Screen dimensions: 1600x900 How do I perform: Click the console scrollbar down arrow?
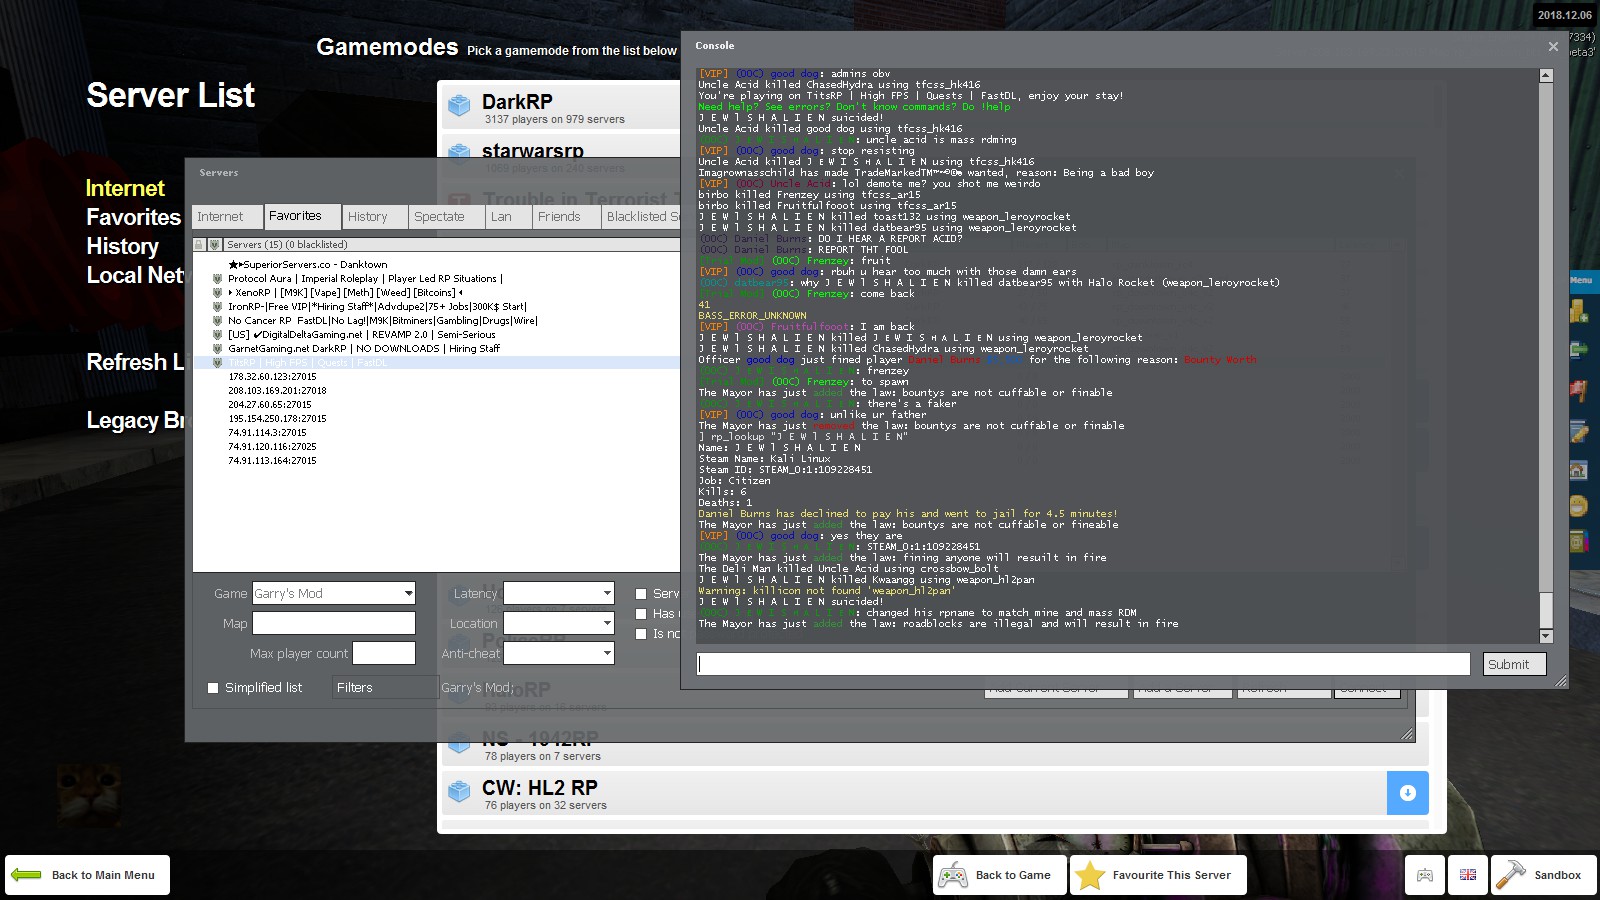[x=1546, y=636]
